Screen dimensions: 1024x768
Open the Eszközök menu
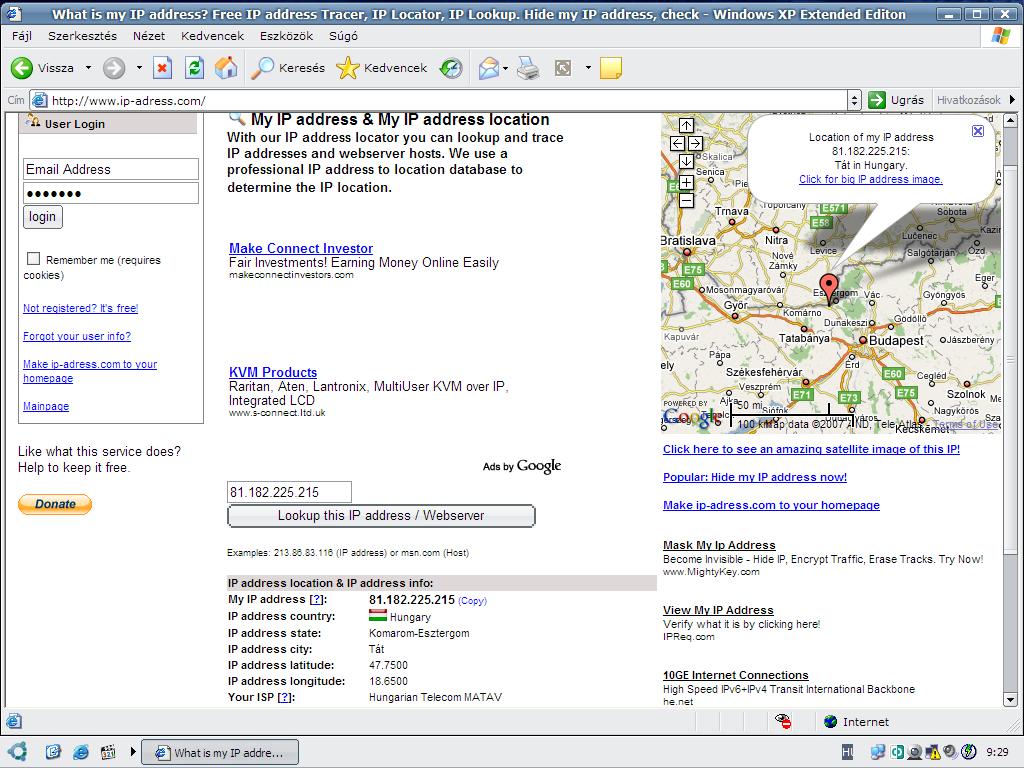point(286,36)
